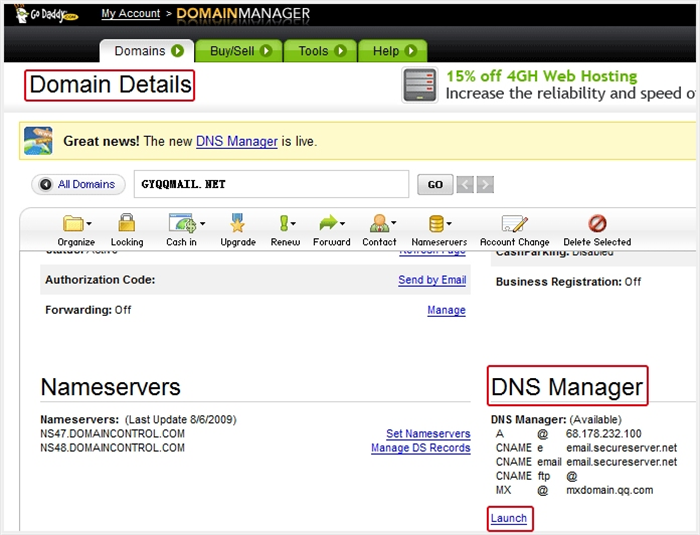Click the domain name search field
This screenshot has width=700, height=535.
pos(270,185)
